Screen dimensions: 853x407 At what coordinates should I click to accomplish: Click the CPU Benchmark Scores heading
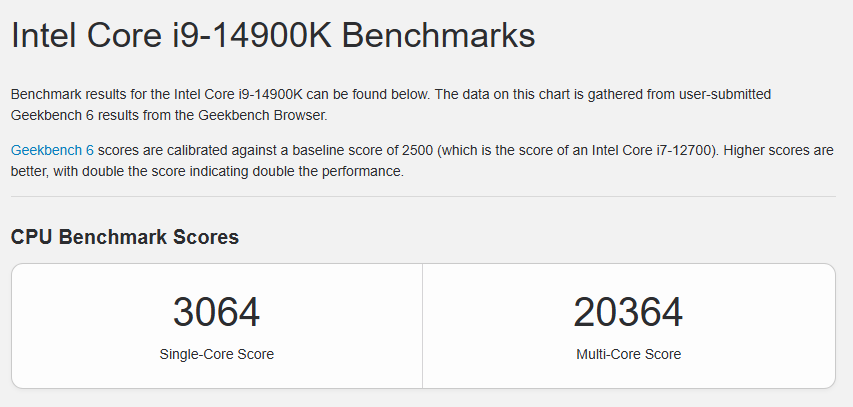pyautogui.click(x=125, y=237)
